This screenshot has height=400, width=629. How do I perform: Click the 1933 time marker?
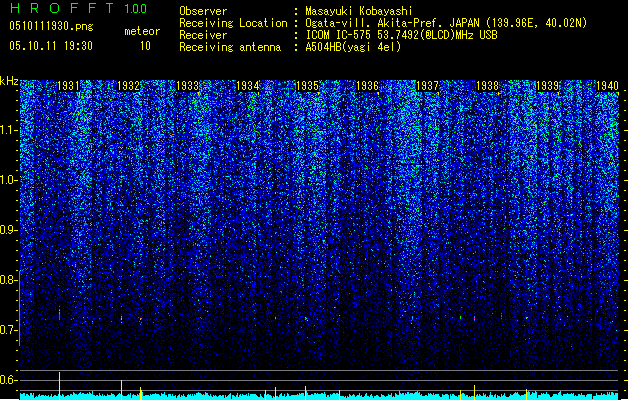188,86
